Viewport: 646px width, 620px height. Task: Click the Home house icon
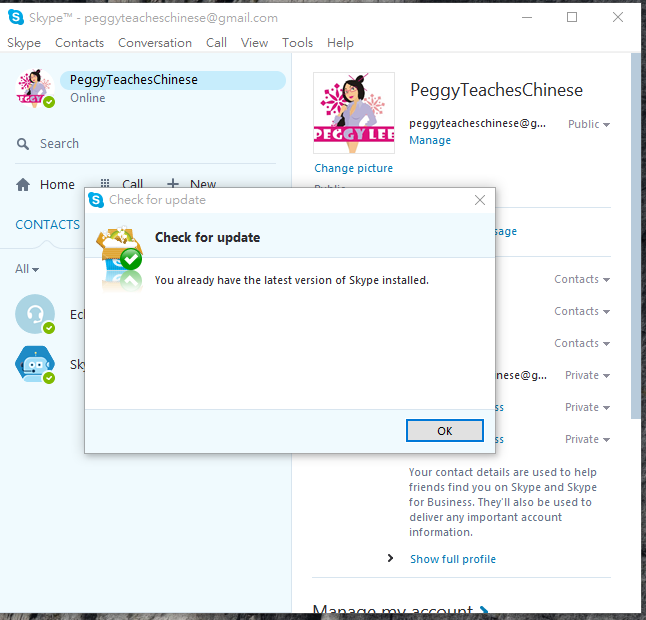pos(23,185)
